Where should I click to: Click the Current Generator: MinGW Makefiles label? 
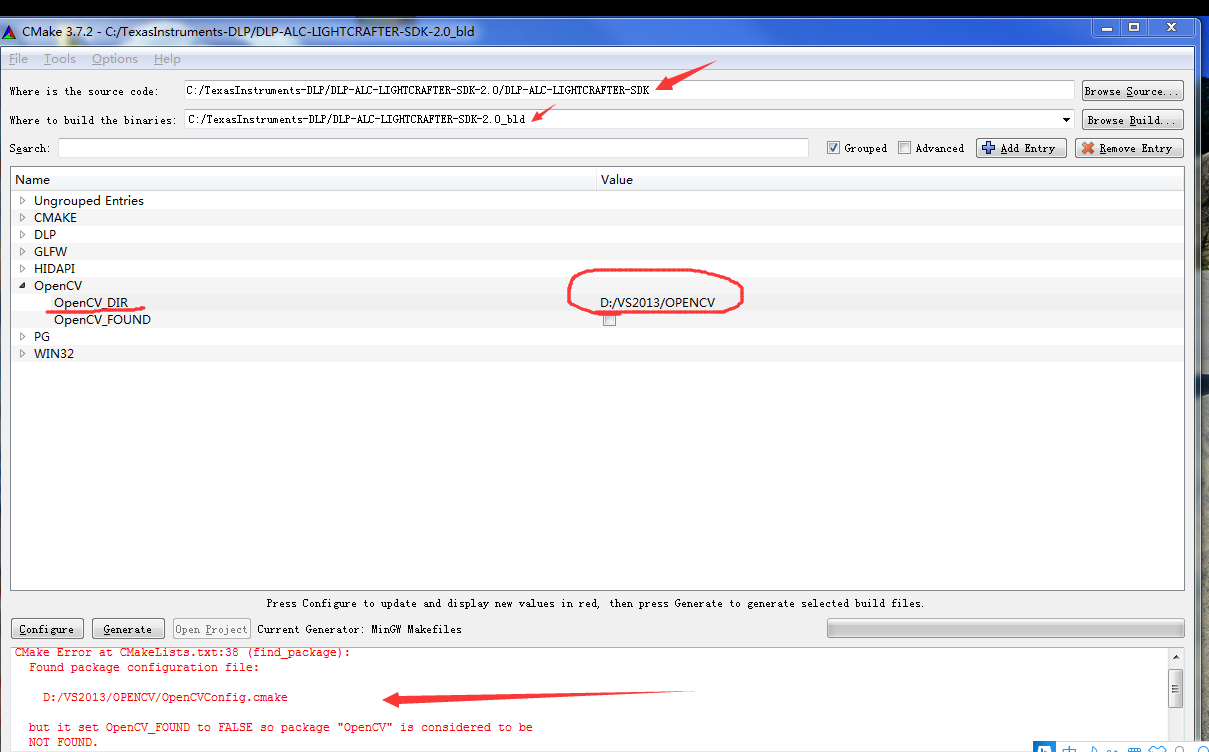(x=359, y=629)
